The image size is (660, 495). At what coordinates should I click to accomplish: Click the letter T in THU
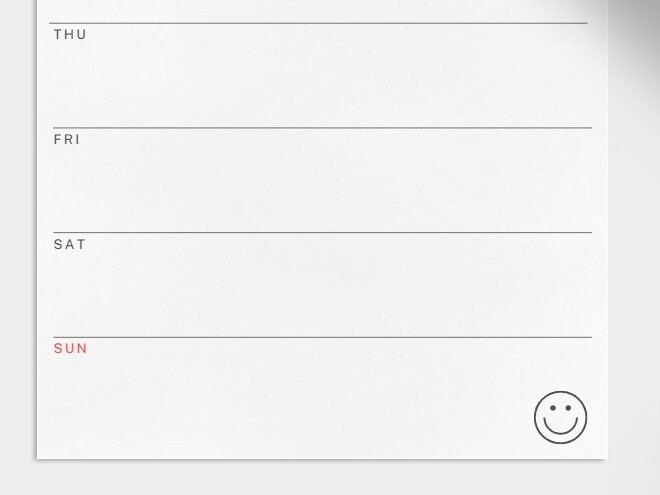[x=58, y=35]
